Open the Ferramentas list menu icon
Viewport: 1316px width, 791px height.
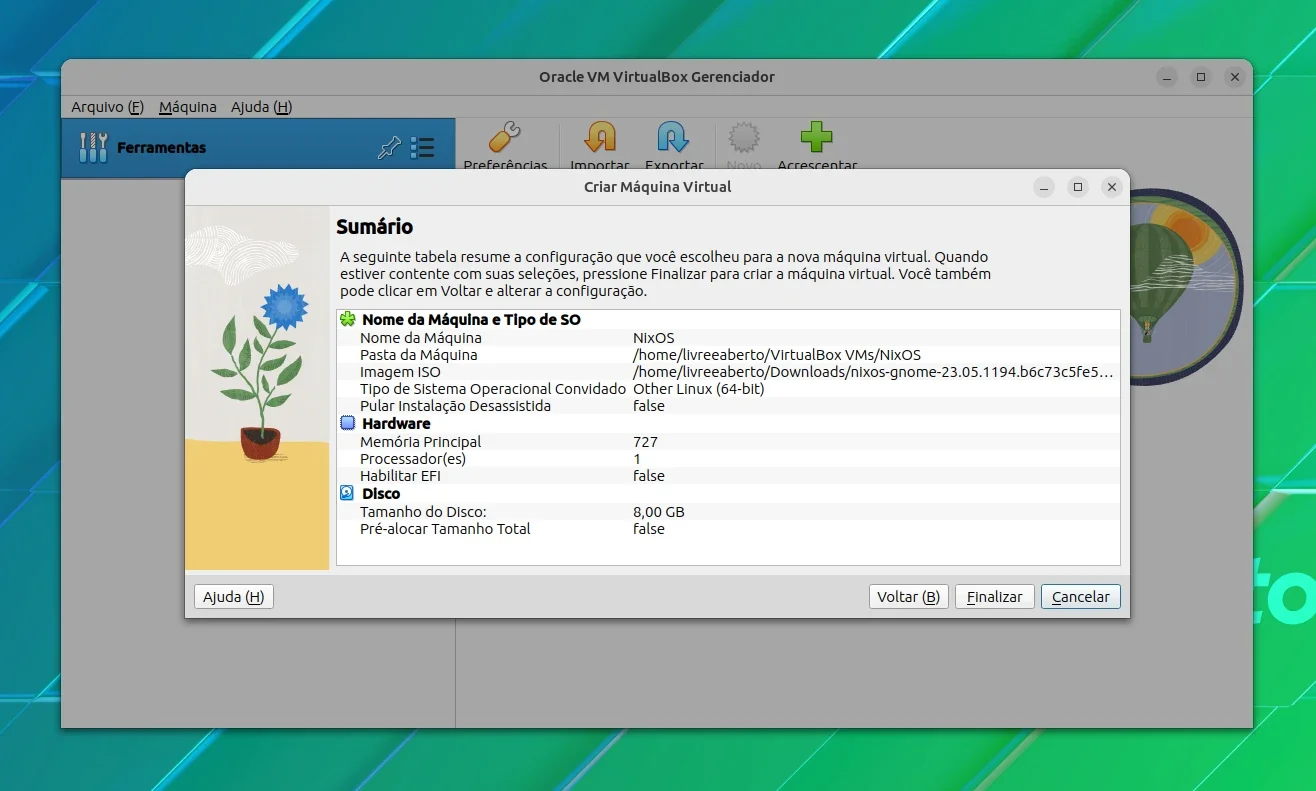pos(423,148)
